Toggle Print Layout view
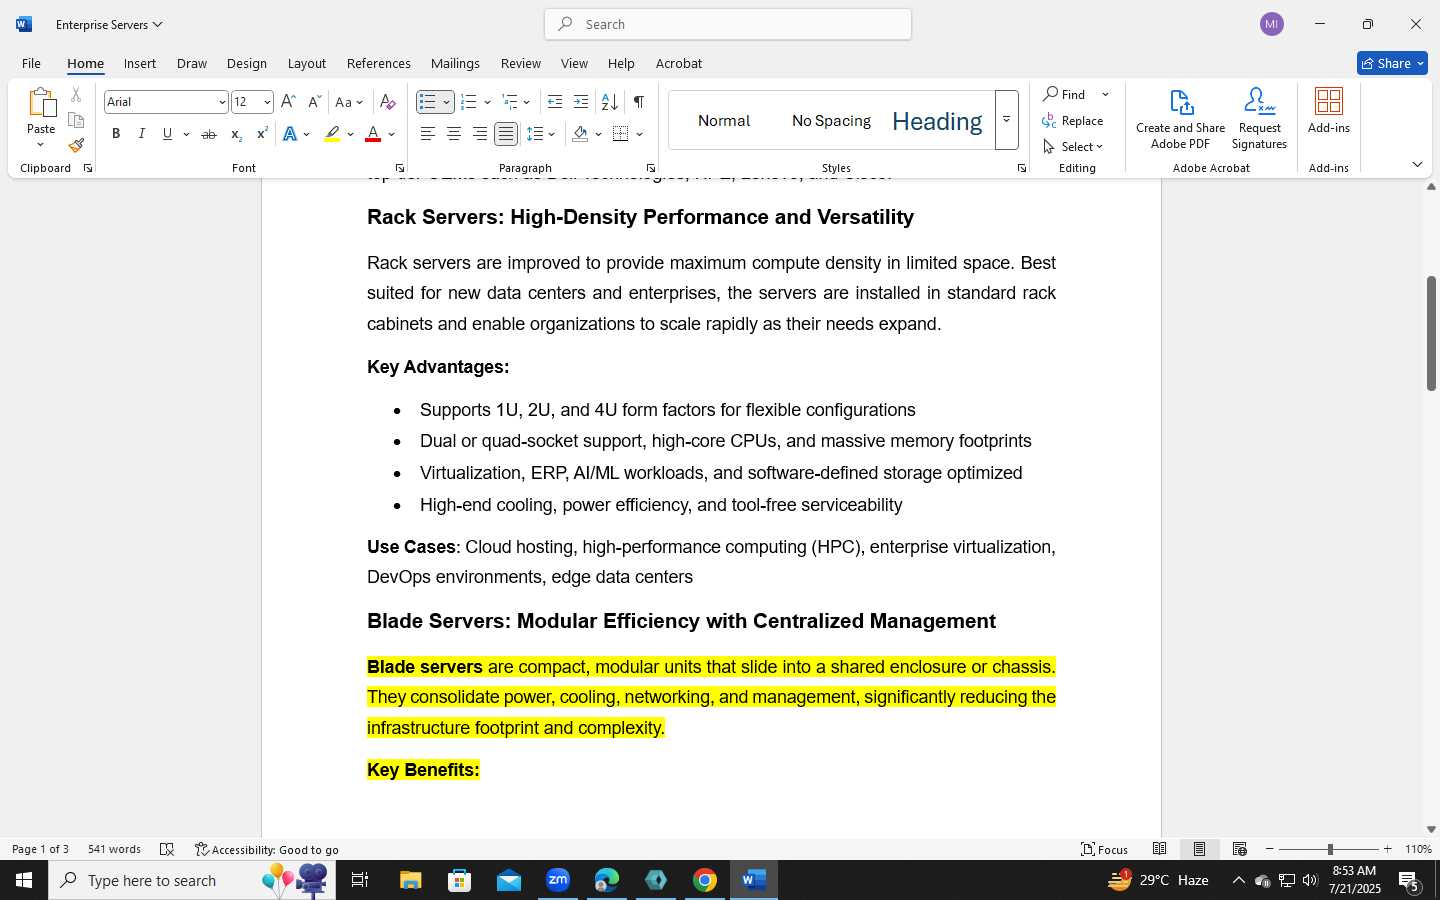Image resolution: width=1440 pixels, height=900 pixels. 1200,849
